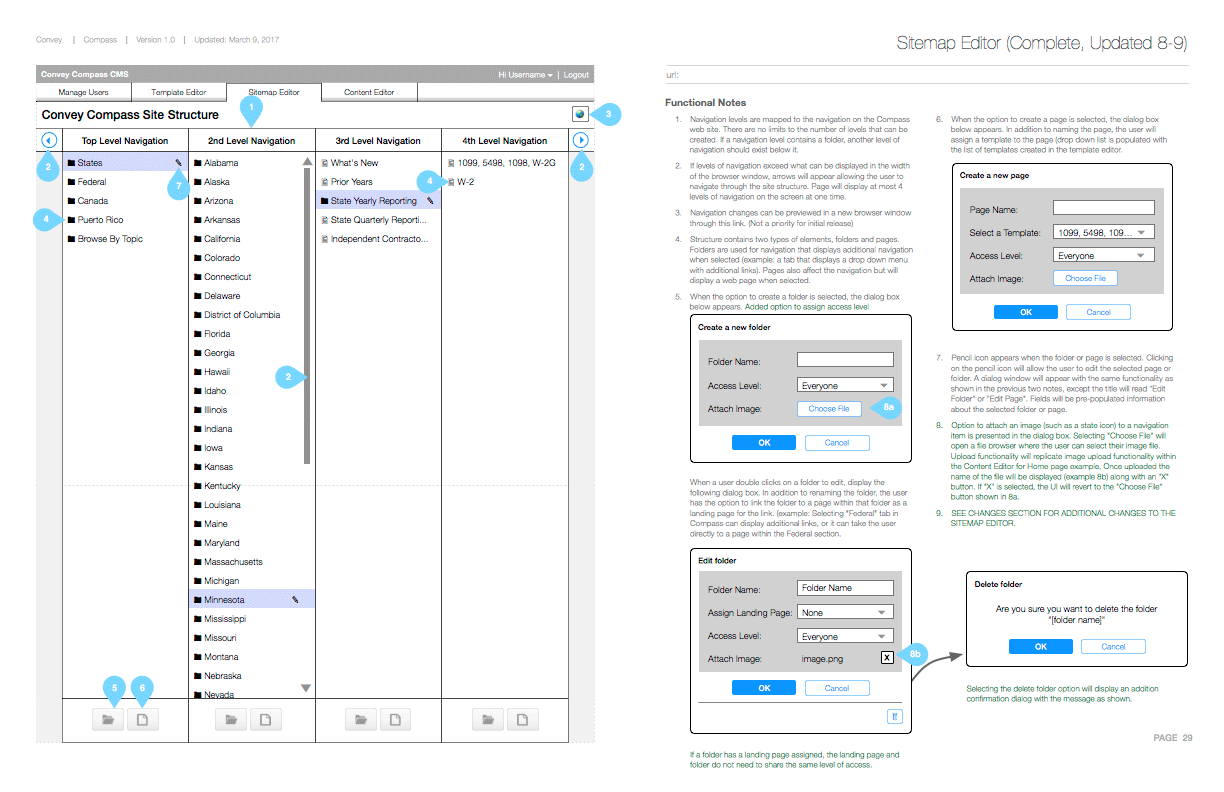Image resolution: width=1224 pixels, height=792 pixels.
Task: Click the folder icon beside Canada
Action: pyautogui.click(x=71, y=201)
